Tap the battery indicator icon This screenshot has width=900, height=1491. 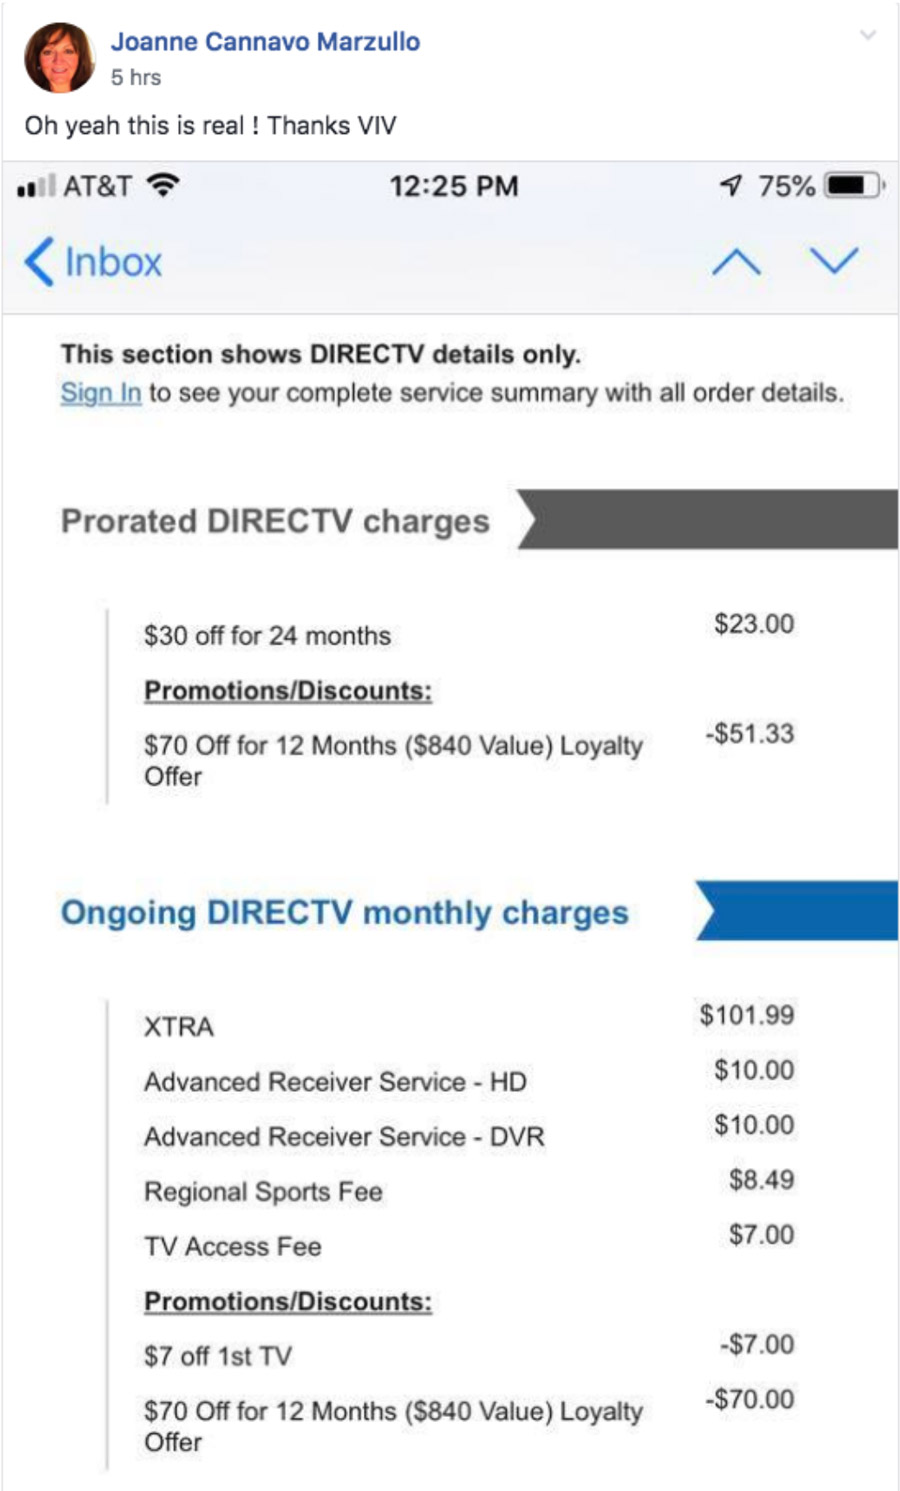852,186
